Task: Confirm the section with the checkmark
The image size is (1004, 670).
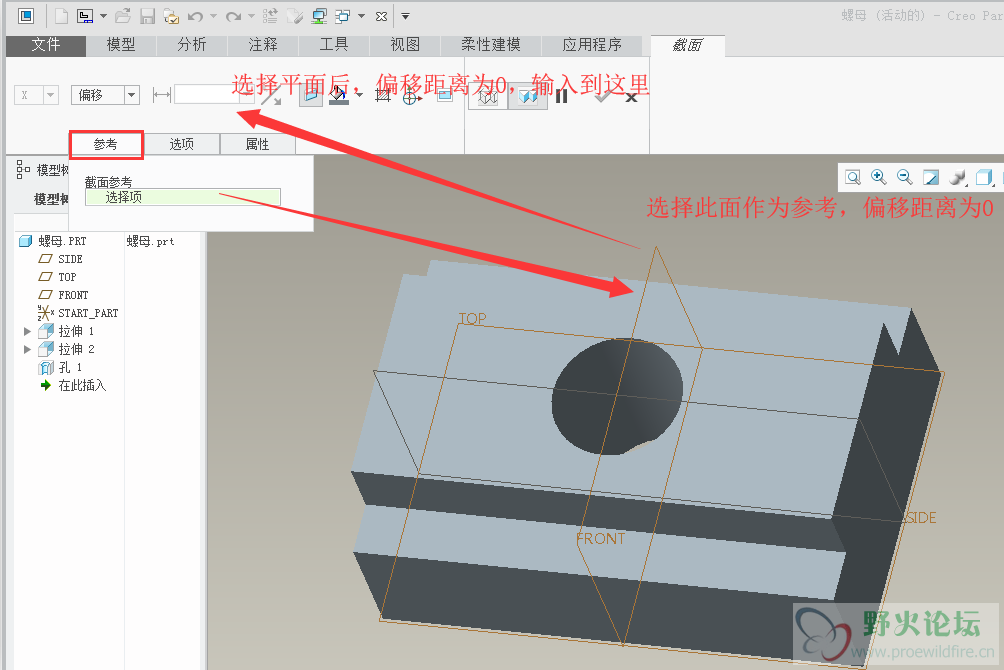Action: tap(603, 97)
